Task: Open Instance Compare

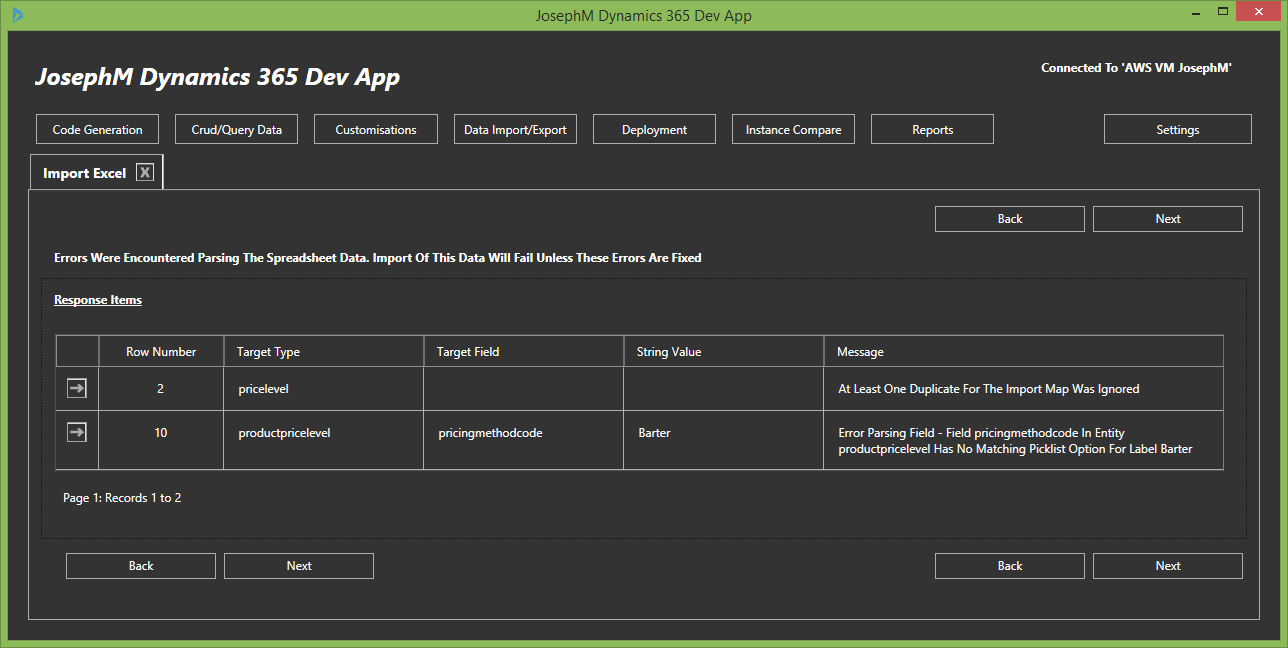Action: pos(793,129)
